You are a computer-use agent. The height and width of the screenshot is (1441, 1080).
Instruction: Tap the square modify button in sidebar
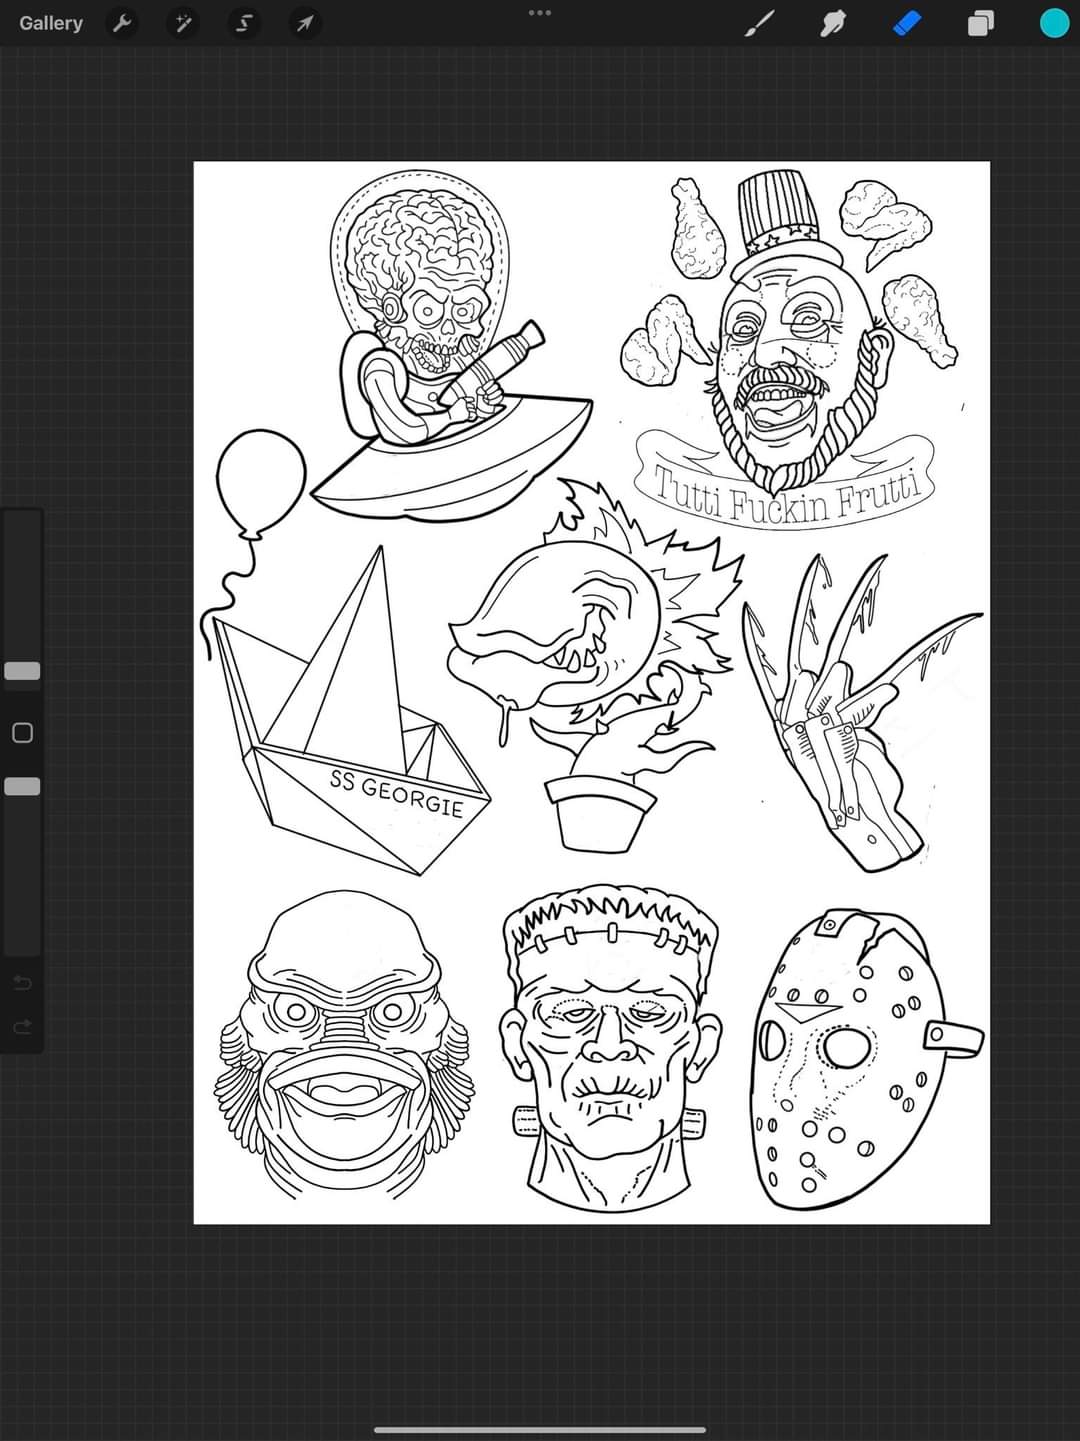(22, 733)
